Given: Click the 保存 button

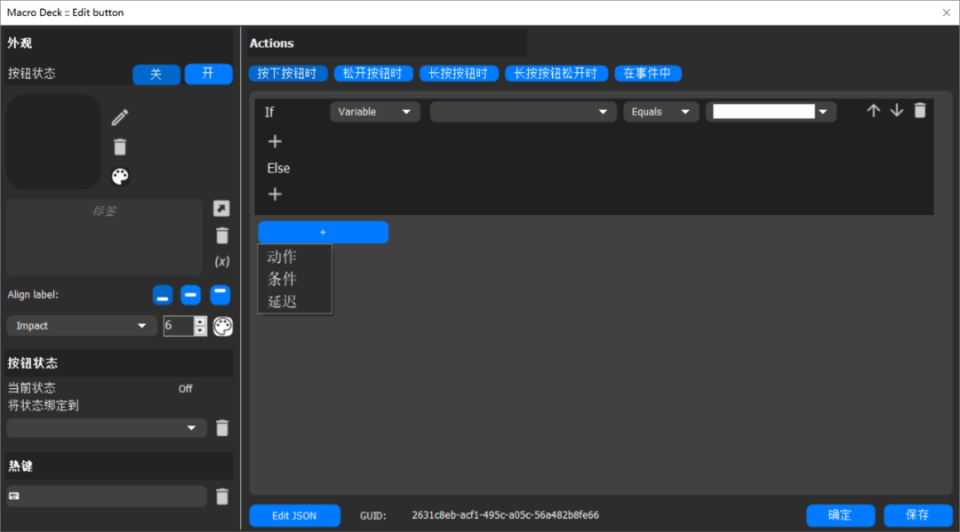Looking at the screenshot, I should 918,515.
